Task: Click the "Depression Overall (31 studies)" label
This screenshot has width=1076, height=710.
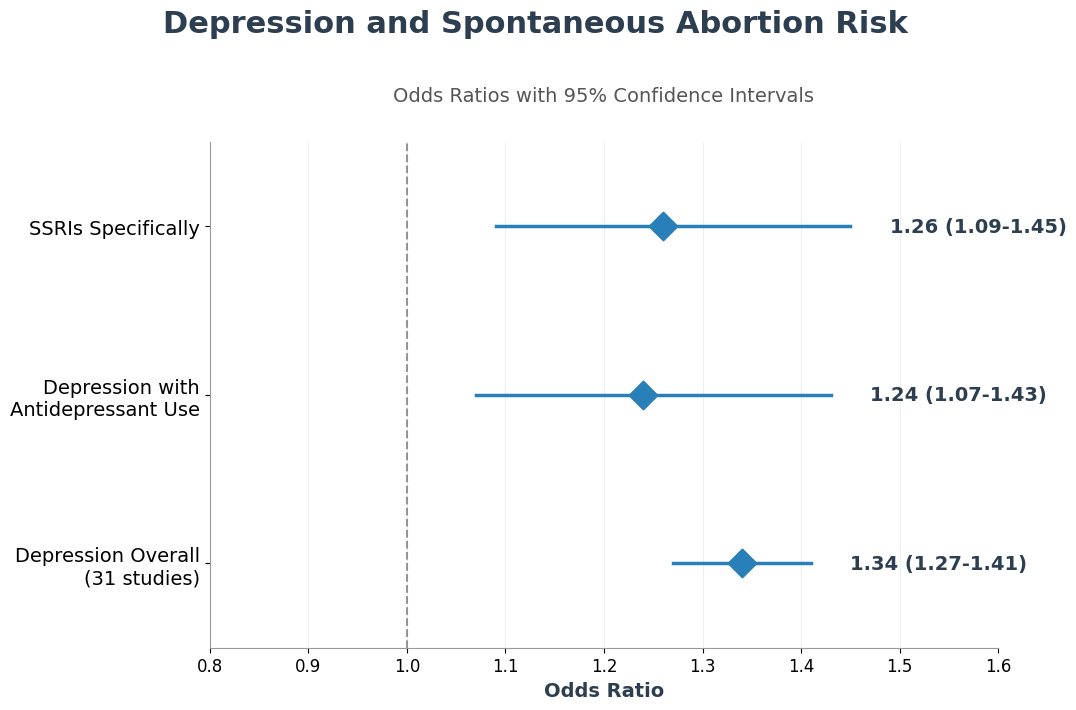Action: tap(107, 567)
